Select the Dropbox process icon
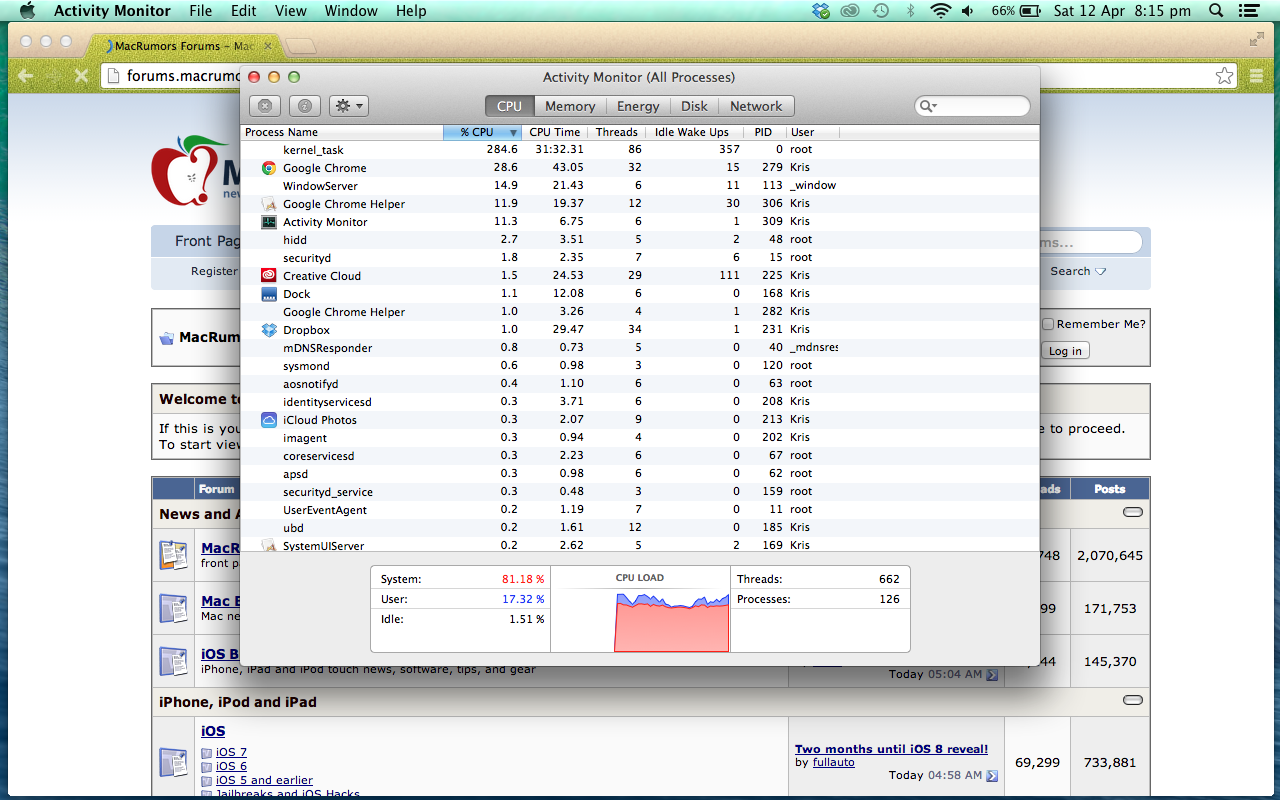Viewport: 1280px width, 800px height. click(x=269, y=330)
